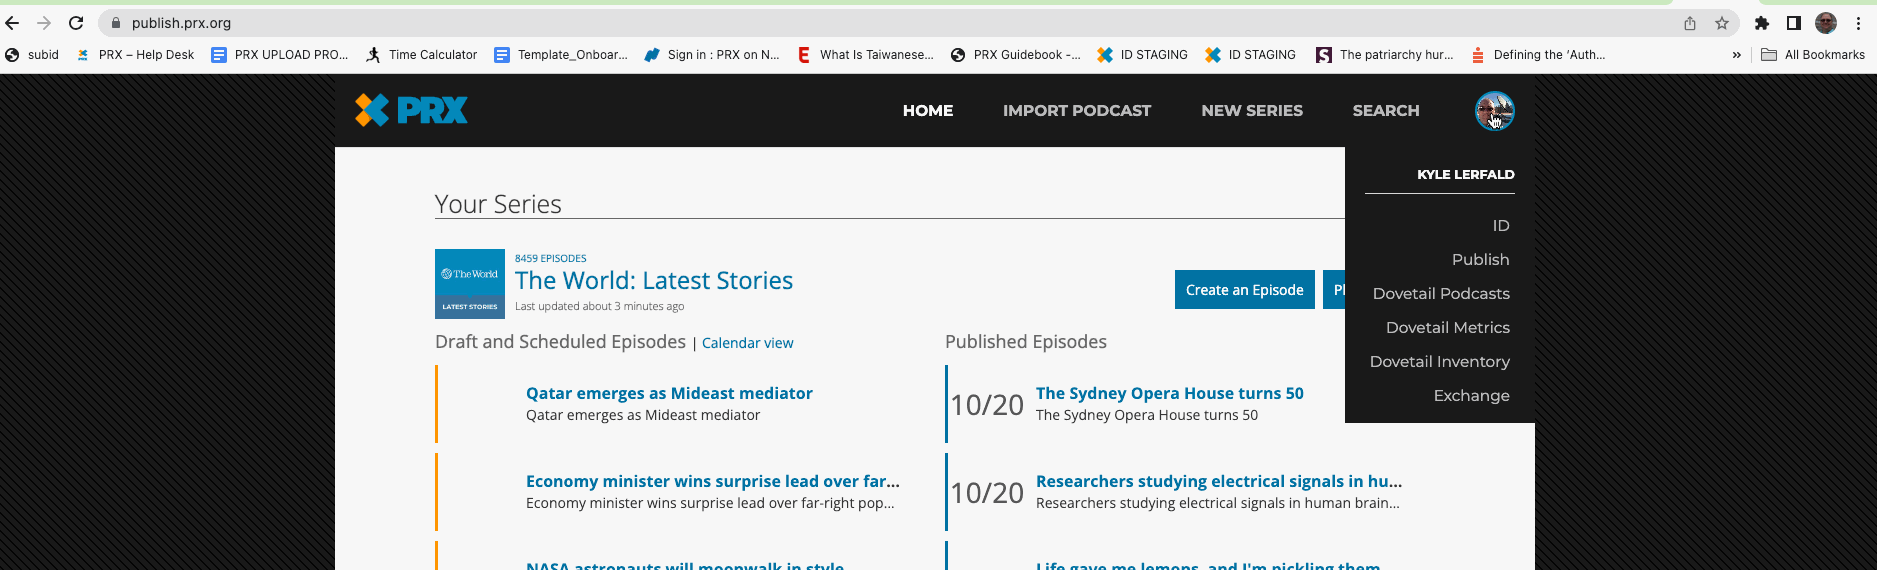The image size is (1877, 570).
Task: Go to HOME in PRX navigation
Action: click(x=928, y=111)
